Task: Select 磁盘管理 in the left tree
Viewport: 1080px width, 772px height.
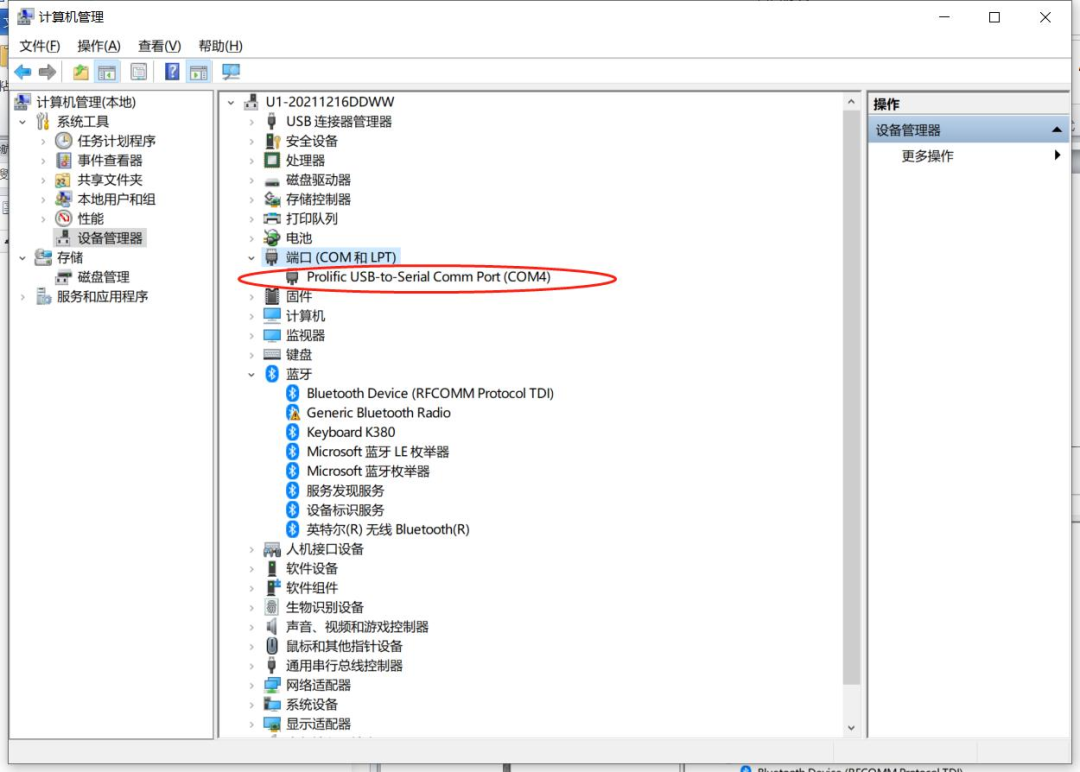Action: tap(103, 277)
